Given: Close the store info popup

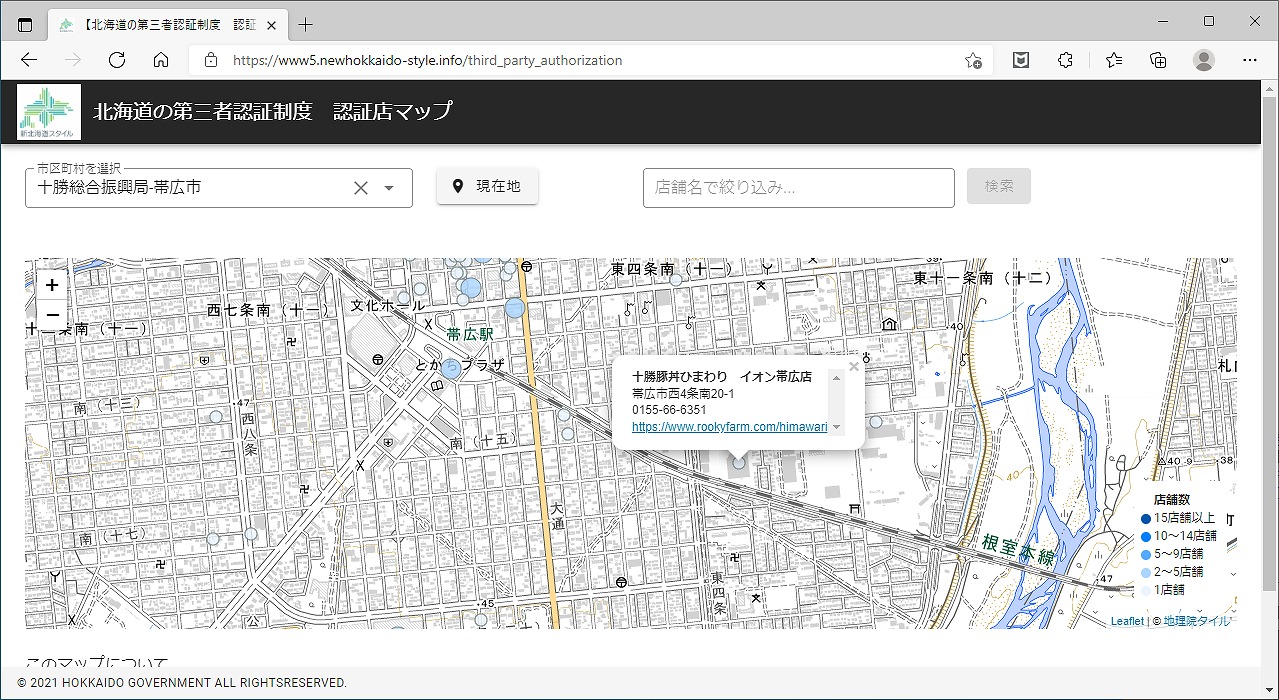Looking at the screenshot, I should (853, 367).
